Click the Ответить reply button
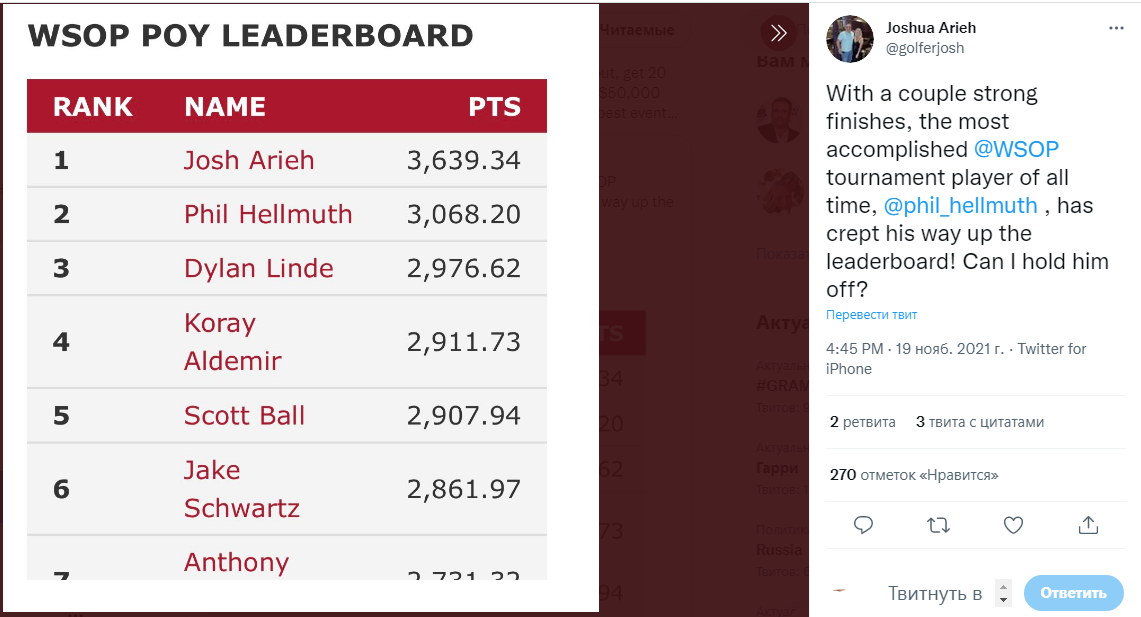 click(1073, 593)
